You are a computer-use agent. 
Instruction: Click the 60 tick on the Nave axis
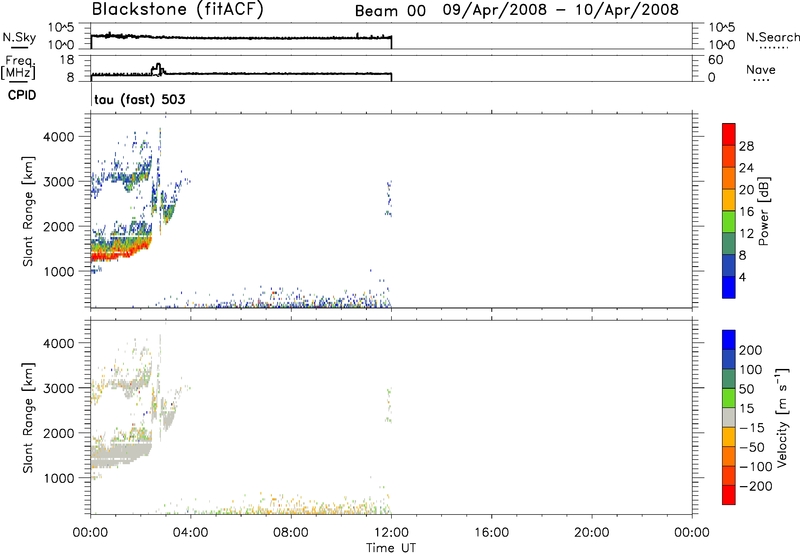tap(716, 60)
